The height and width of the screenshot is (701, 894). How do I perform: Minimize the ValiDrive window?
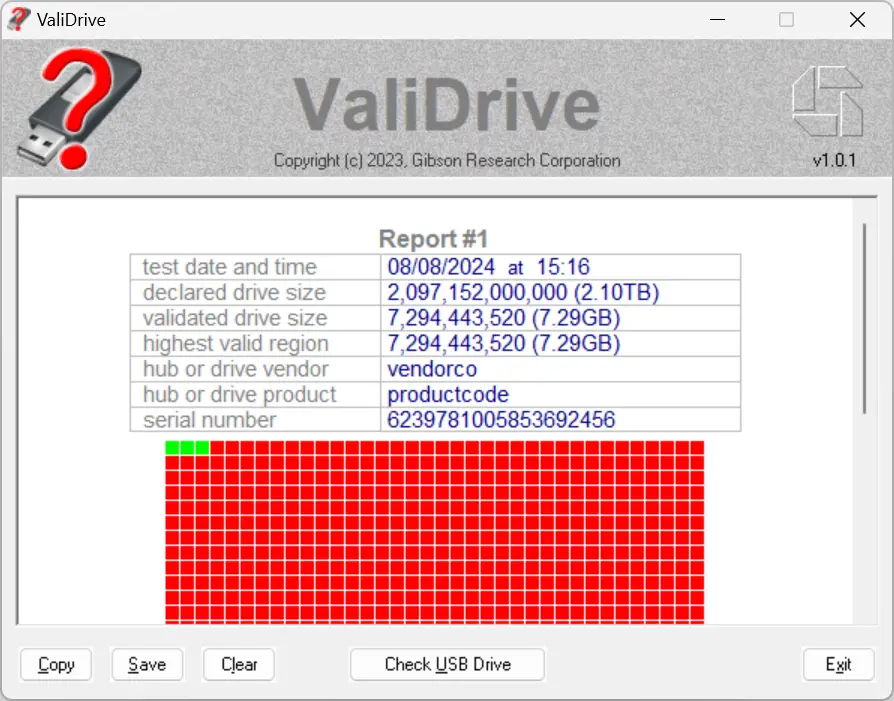coord(717,20)
